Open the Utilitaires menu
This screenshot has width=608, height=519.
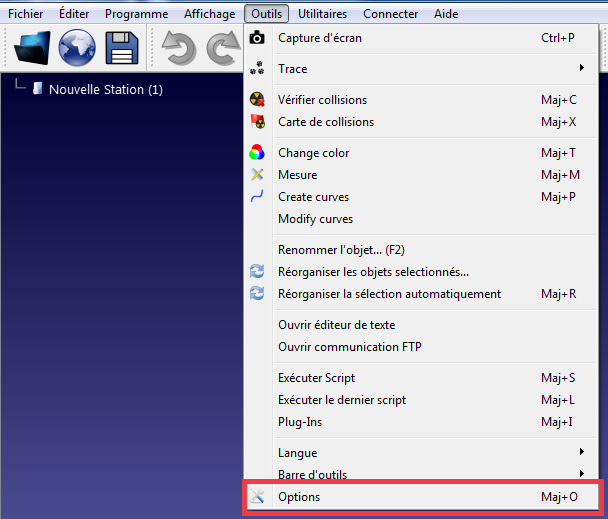coord(322,14)
